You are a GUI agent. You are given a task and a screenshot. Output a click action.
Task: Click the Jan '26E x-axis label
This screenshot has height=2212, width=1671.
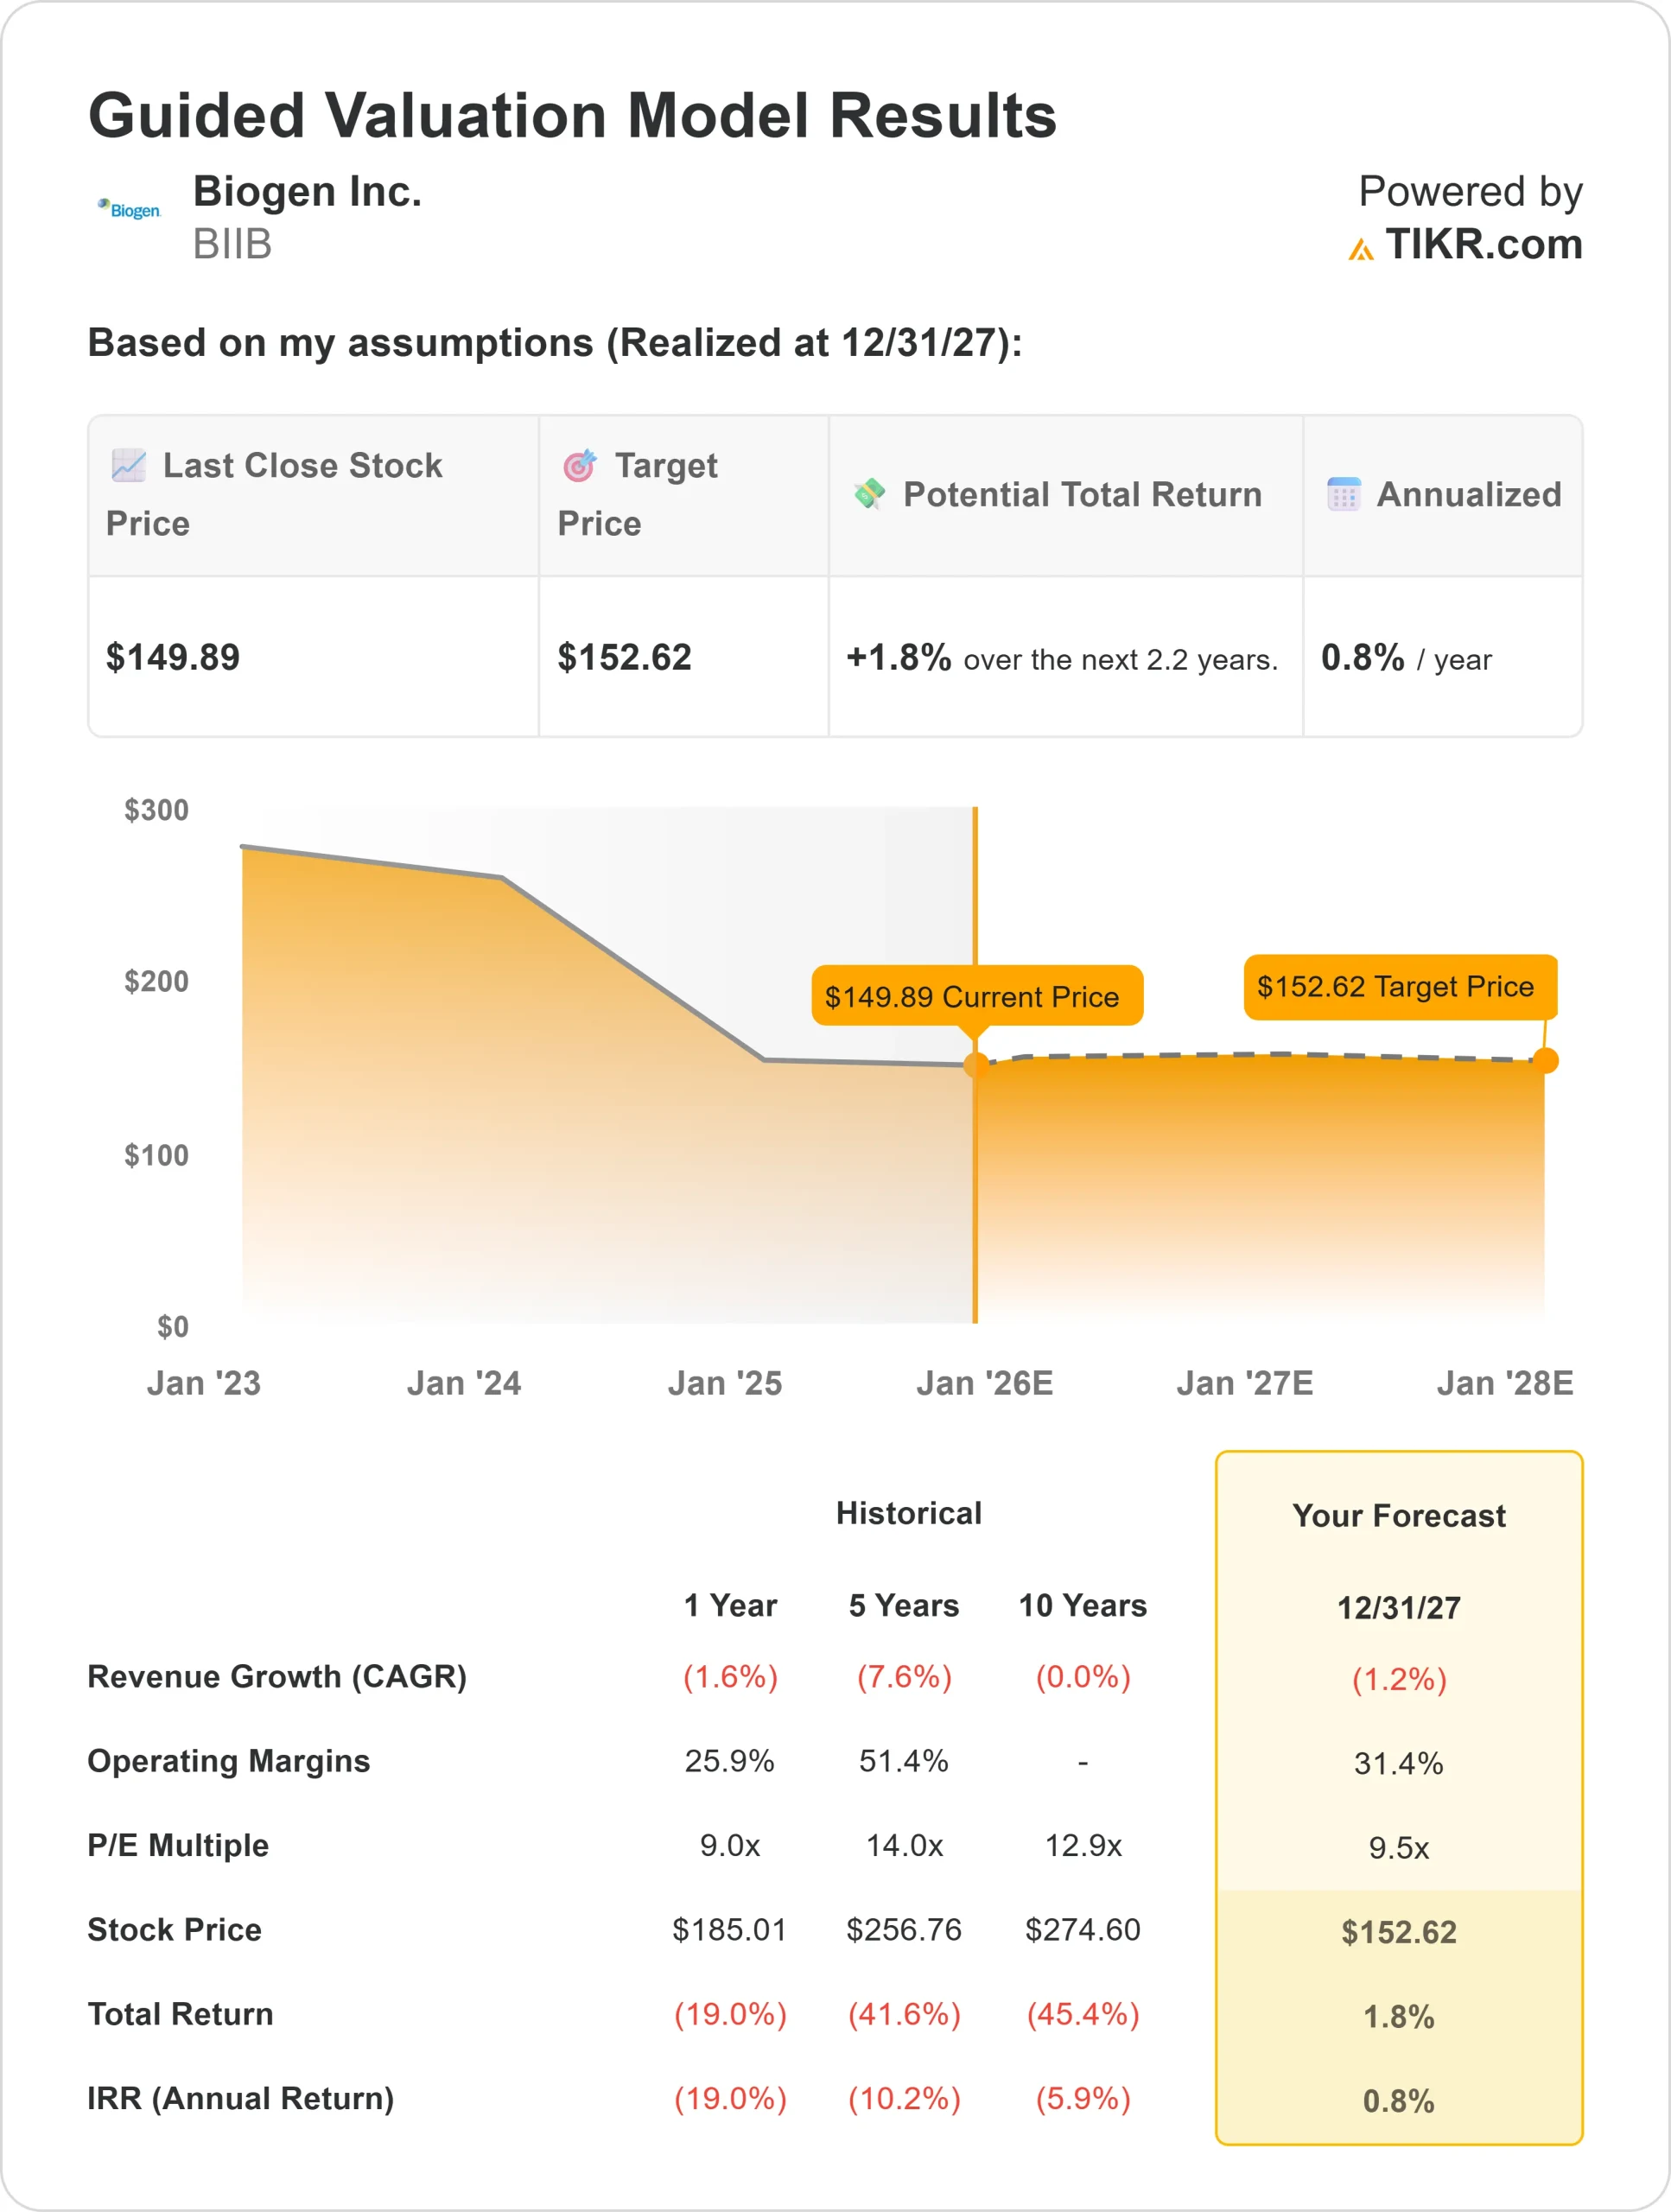coord(984,1383)
